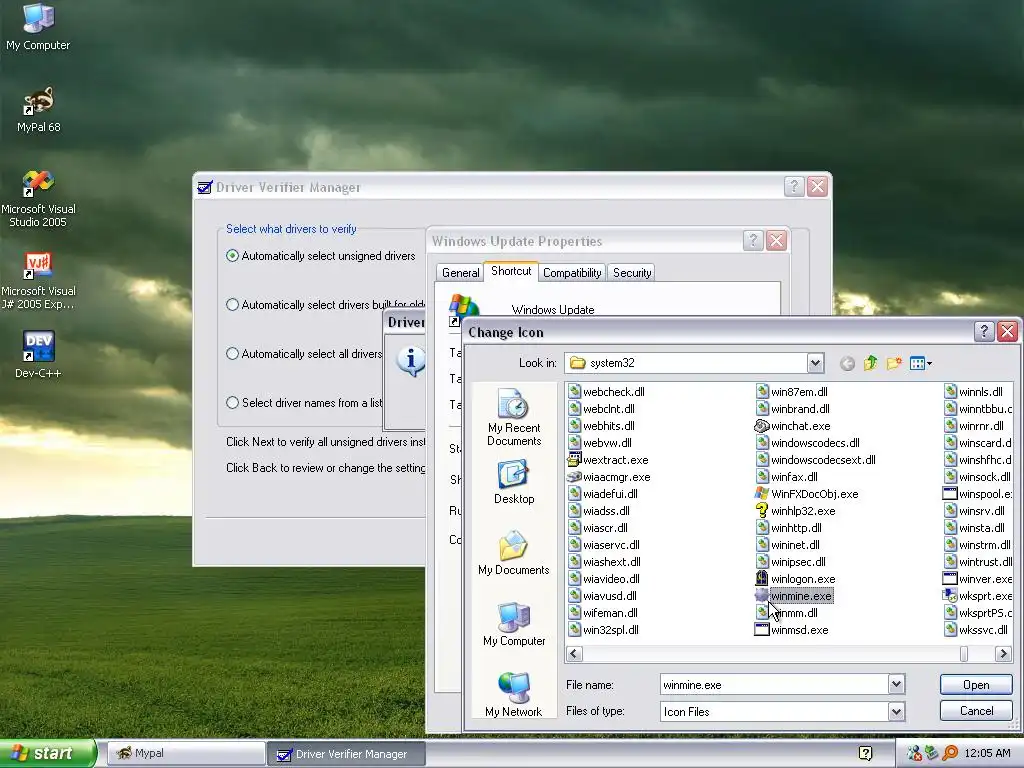The height and width of the screenshot is (768, 1024).
Task: Open the Start menu
Action: pos(47,753)
